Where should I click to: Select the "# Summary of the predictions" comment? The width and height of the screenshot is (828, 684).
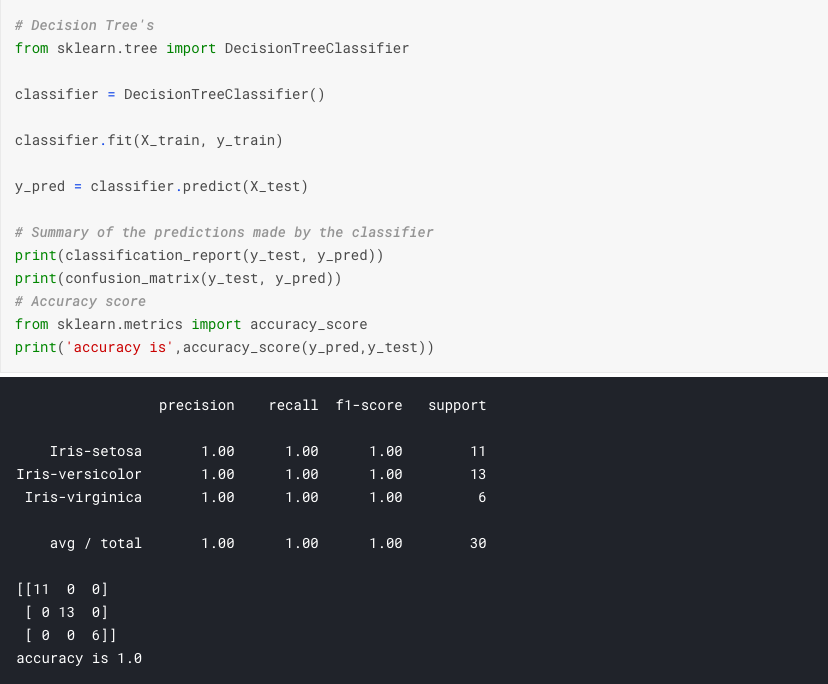pos(224,232)
